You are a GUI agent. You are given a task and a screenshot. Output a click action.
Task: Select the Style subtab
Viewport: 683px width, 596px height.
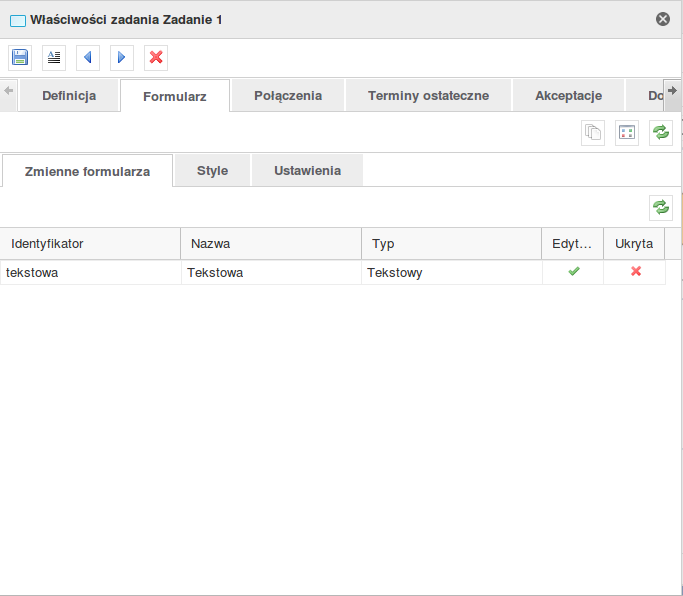click(x=212, y=170)
